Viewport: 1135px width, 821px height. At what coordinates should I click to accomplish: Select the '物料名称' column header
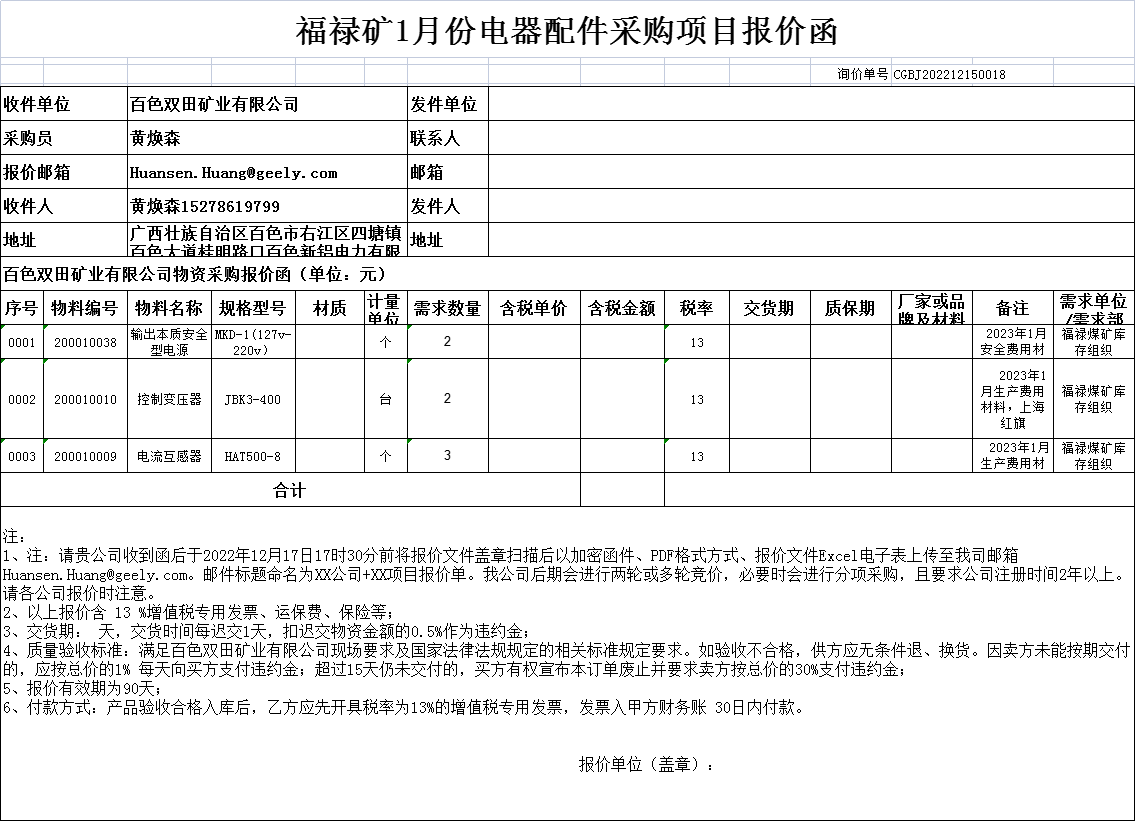click(x=169, y=308)
